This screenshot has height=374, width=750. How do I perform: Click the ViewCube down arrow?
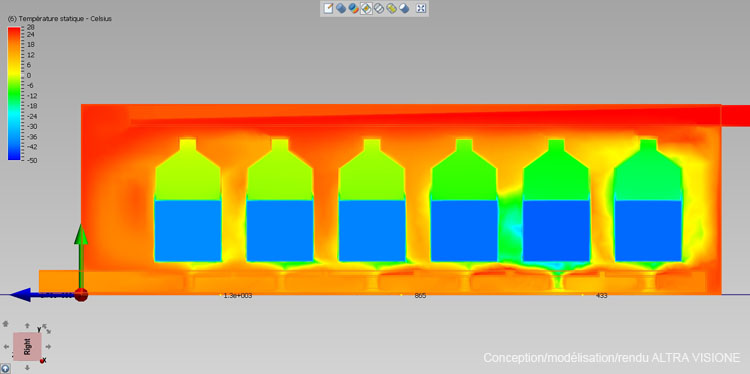pos(27,367)
